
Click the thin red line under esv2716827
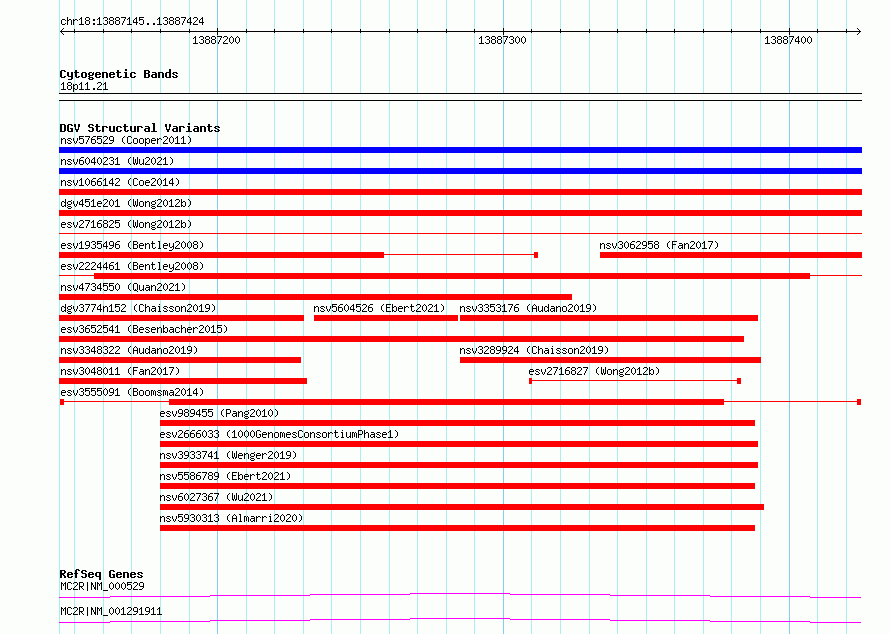[635, 381]
